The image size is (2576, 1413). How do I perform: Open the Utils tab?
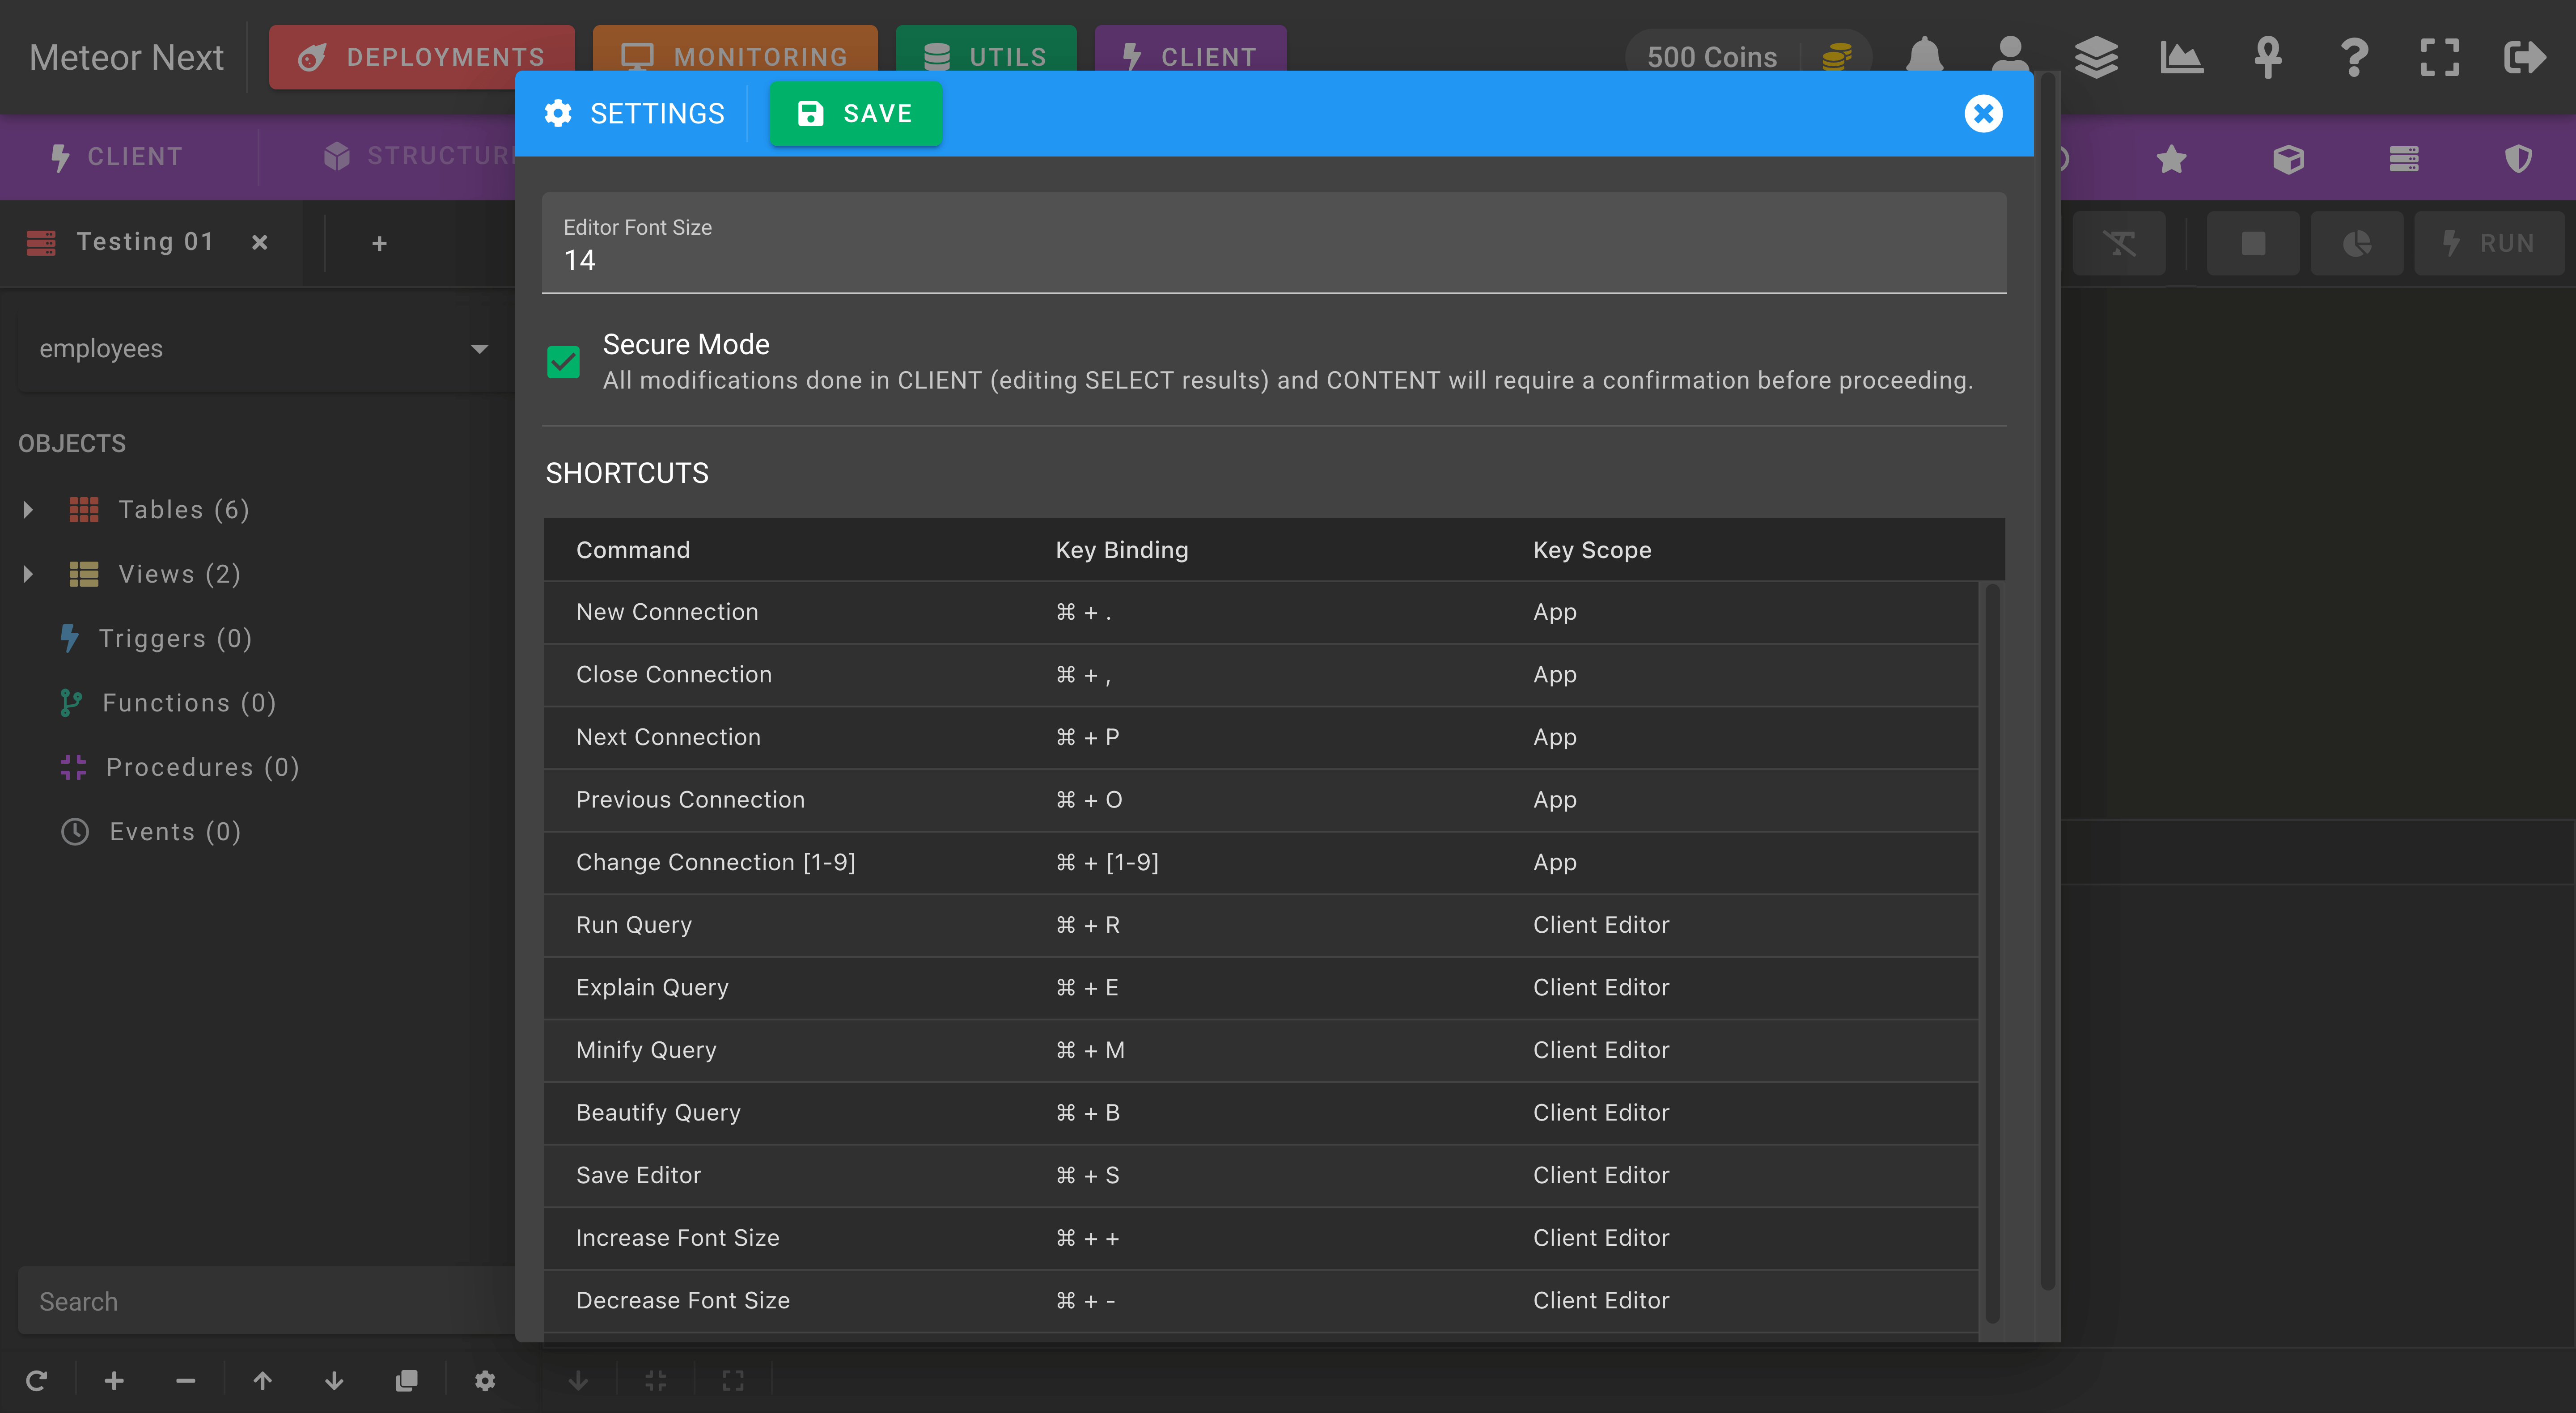[x=986, y=57]
